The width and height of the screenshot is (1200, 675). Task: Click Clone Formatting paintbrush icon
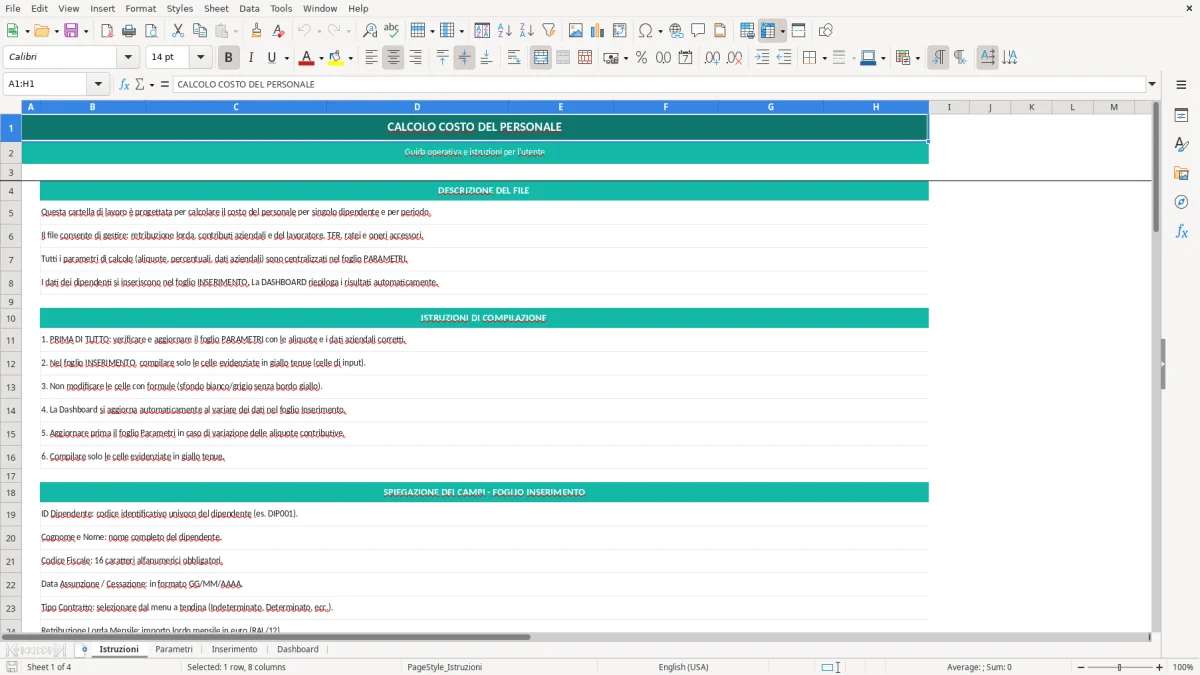point(257,31)
